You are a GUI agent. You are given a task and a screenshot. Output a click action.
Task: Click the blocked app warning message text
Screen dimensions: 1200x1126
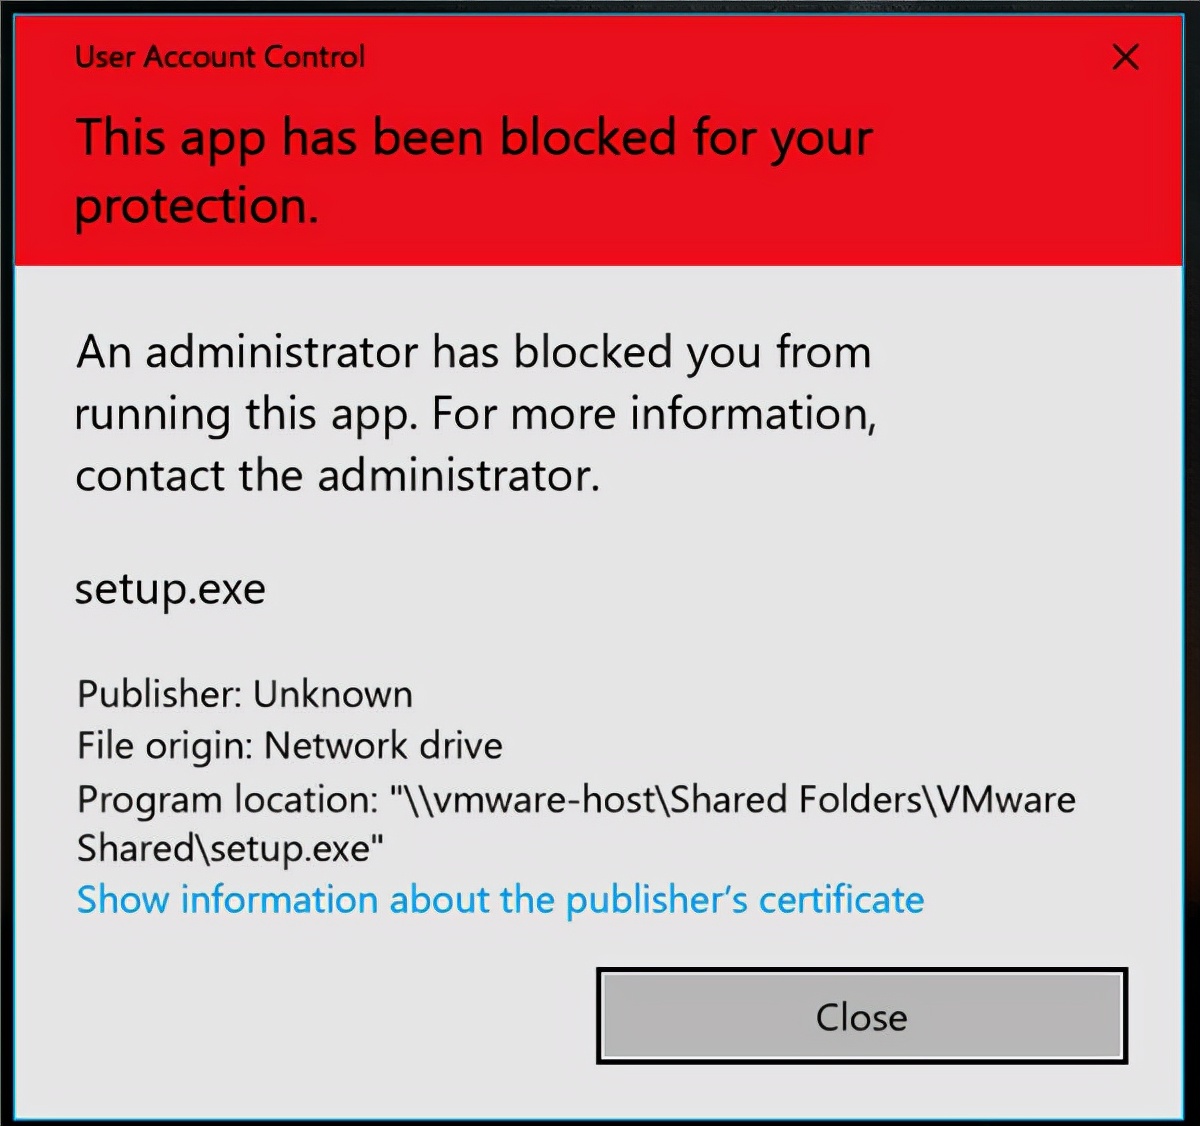pyautogui.click(x=473, y=413)
